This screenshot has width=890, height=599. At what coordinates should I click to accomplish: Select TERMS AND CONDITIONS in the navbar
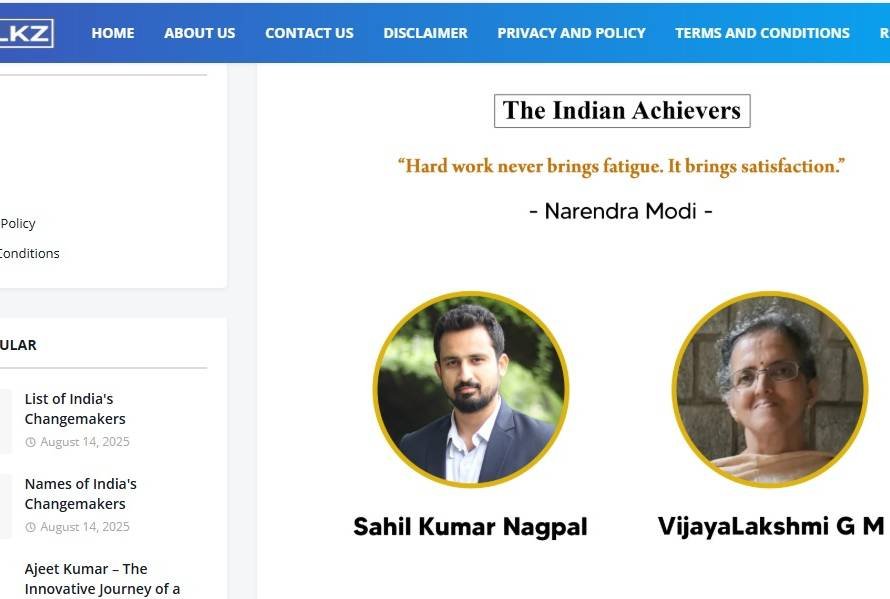pyautogui.click(x=762, y=33)
